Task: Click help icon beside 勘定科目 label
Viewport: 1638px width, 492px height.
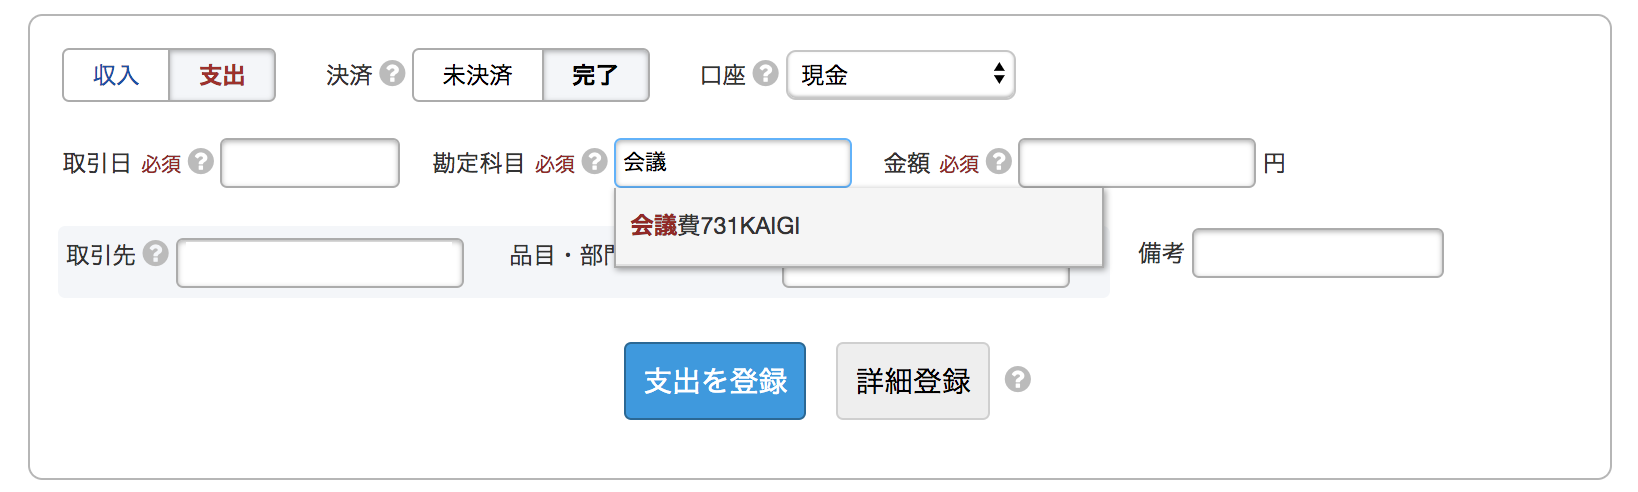Action: coord(595,162)
